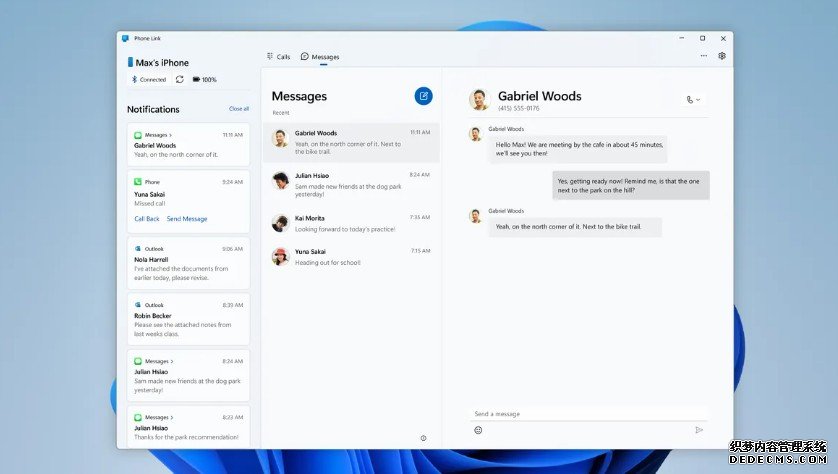Image resolution: width=838 pixels, height=474 pixels.
Task: Click the Max's iPhone device icon
Action: (x=130, y=63)
